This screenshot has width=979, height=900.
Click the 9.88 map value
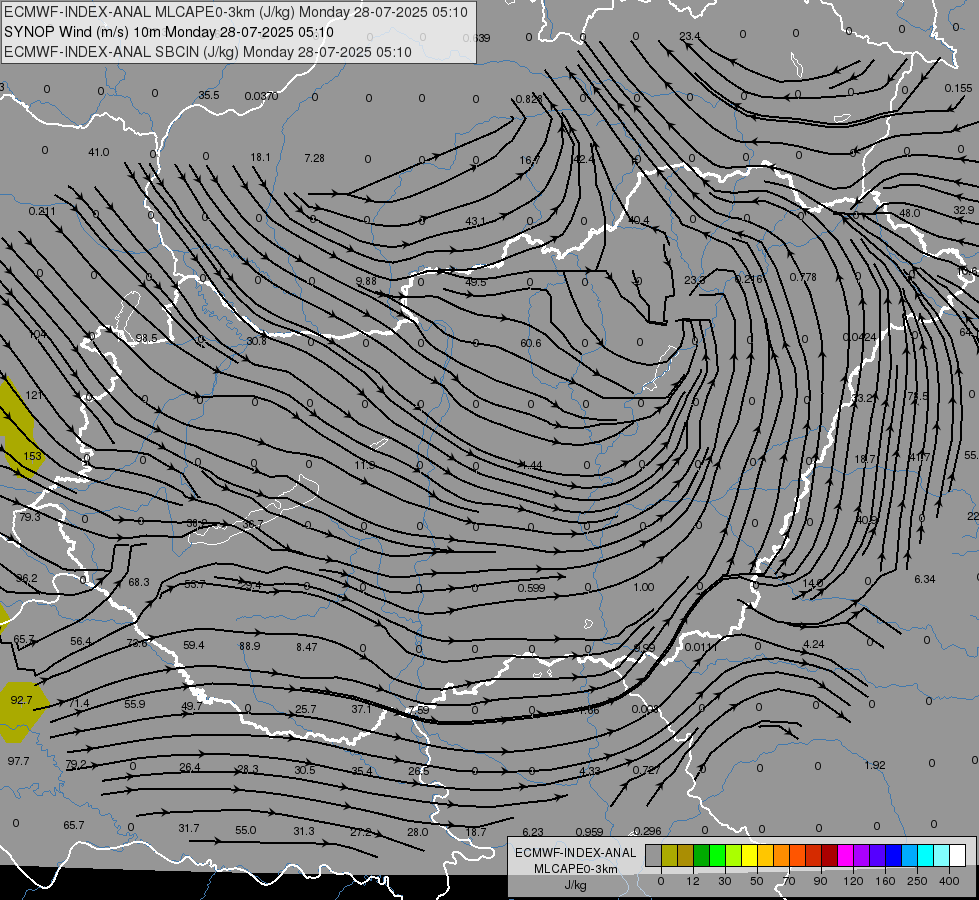pyautogui.click(x=367, y=281)
